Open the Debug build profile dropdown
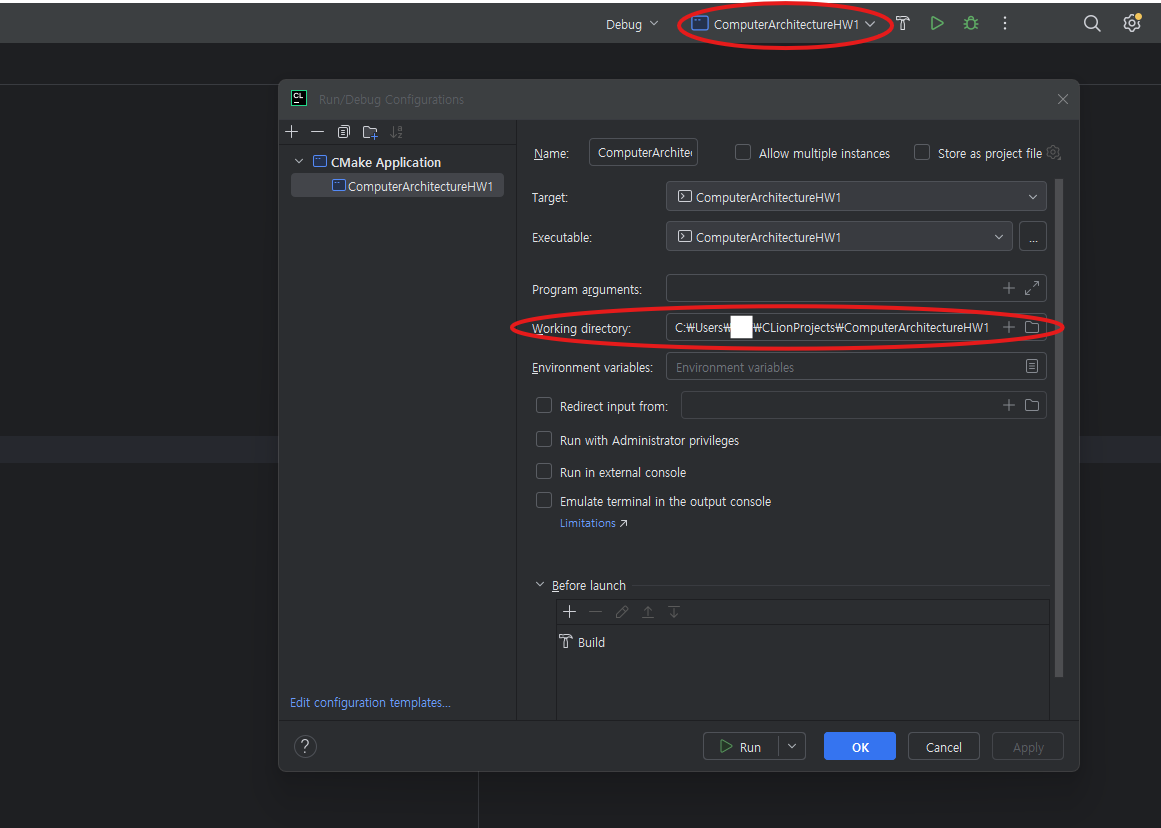This screenshot has height=828, width=1161. click(x=632, y=24)
